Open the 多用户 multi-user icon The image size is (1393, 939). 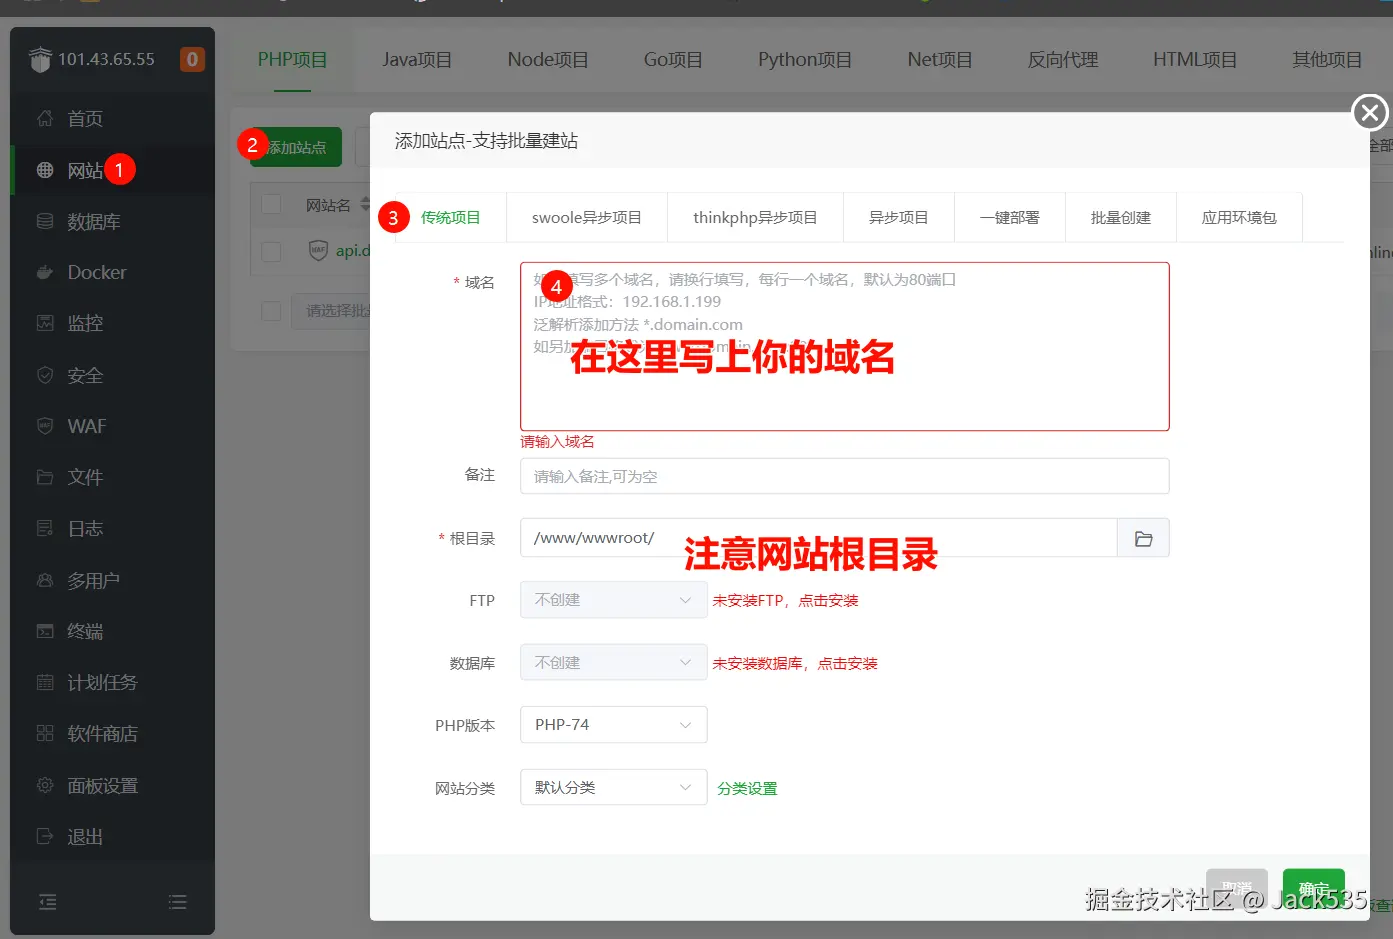coord(45,580)
